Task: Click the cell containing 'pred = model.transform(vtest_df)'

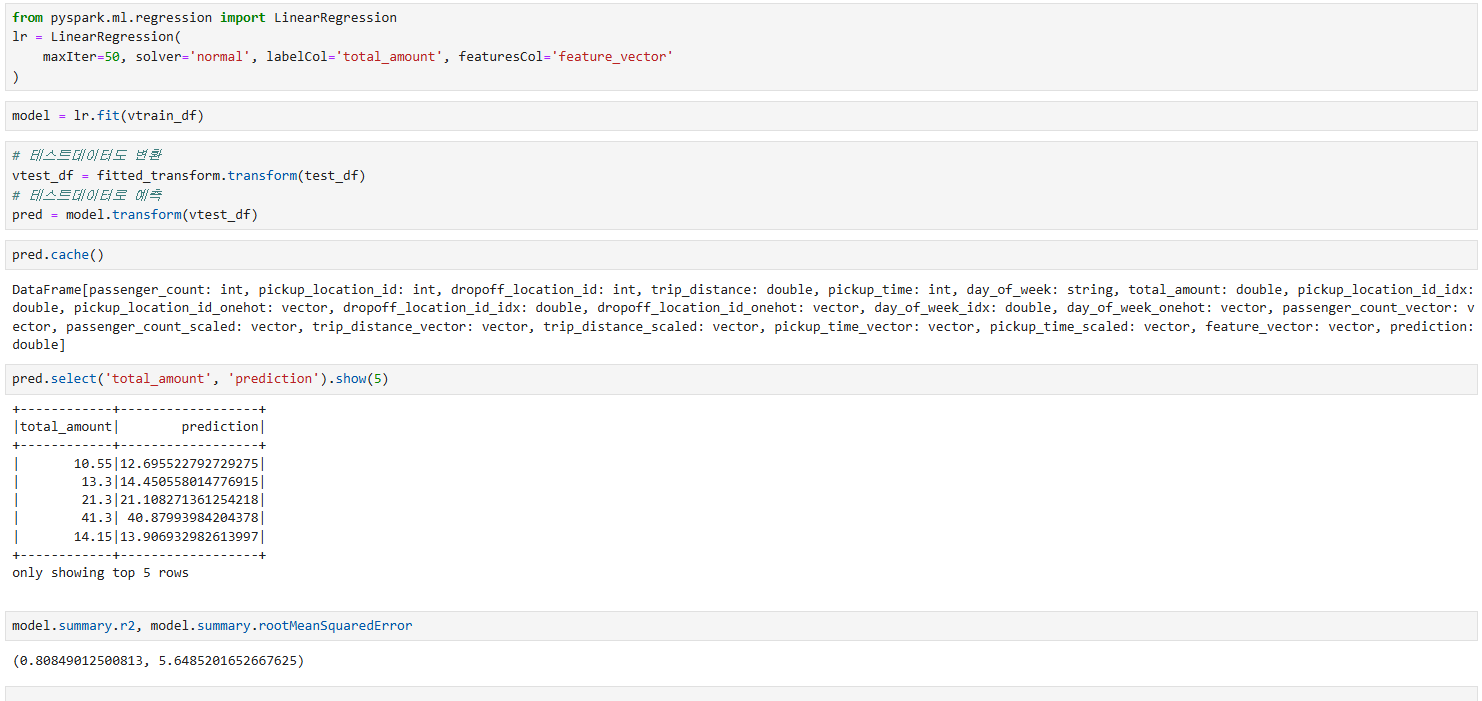Action: (x=741, y=185)
